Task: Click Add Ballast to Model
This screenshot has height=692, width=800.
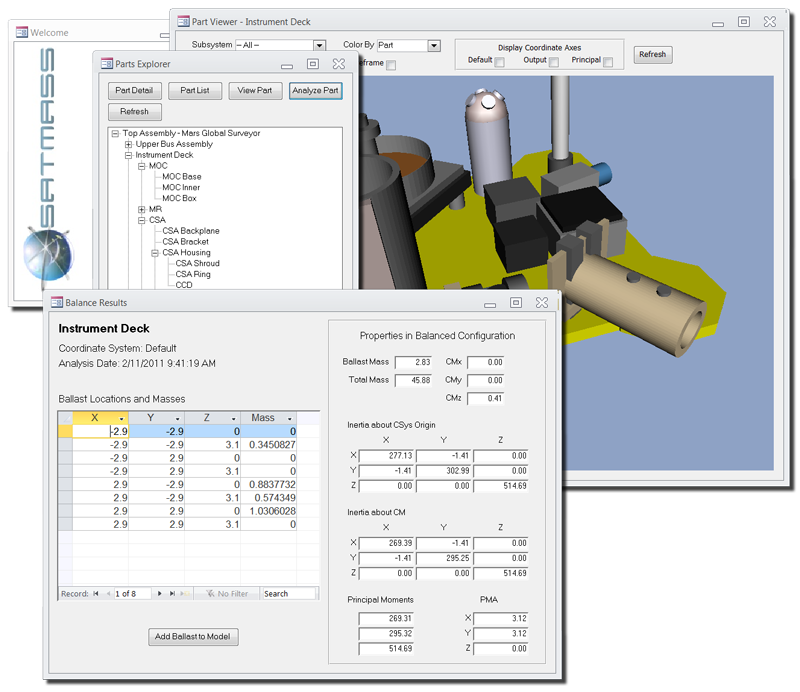Action: point(193,636)
